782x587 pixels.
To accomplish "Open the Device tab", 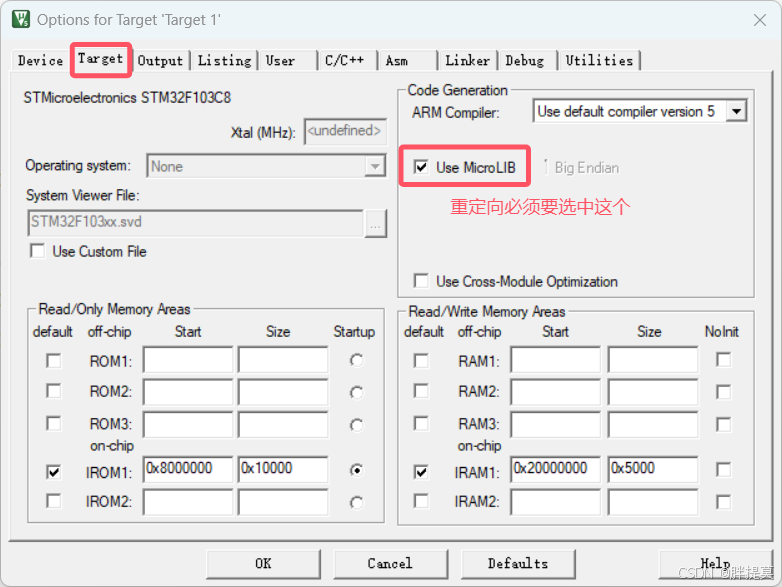I will pyautogui.click(x=40, y=61).
